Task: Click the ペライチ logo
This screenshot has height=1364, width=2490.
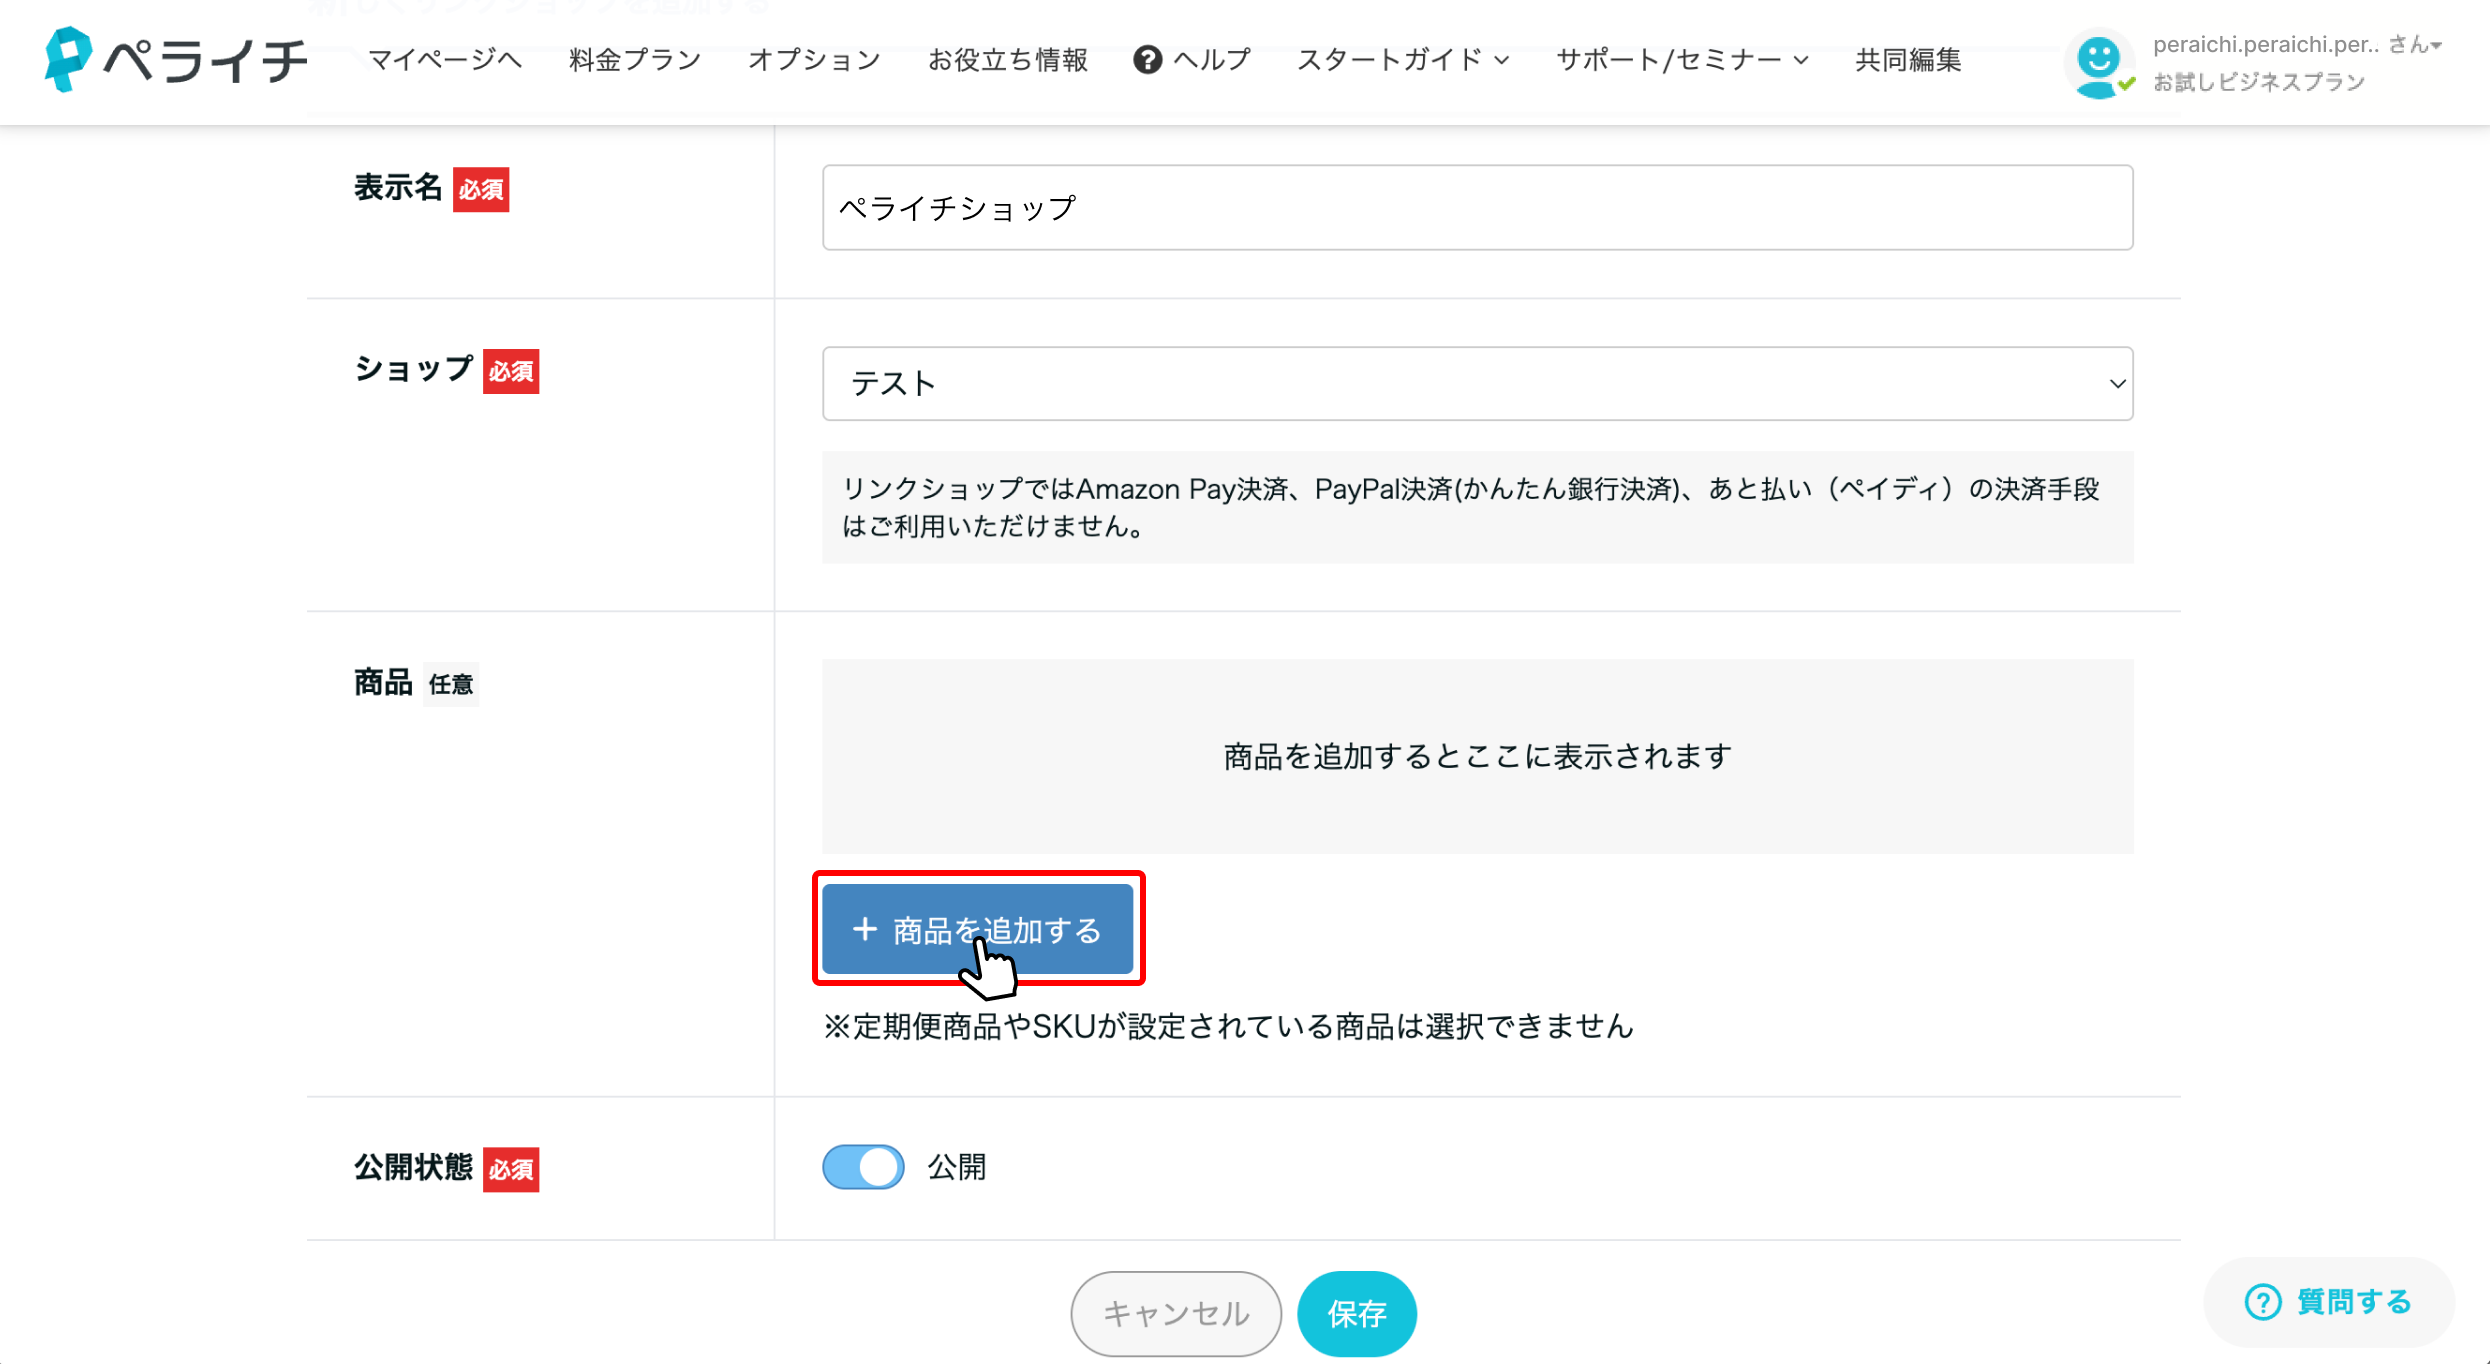Action: coord(176,60)
